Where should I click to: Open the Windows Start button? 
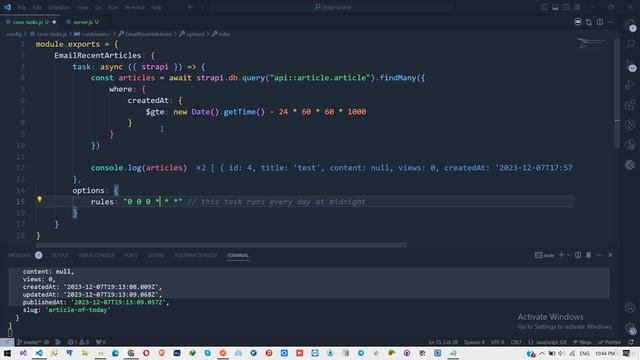(x=7, y=353)
